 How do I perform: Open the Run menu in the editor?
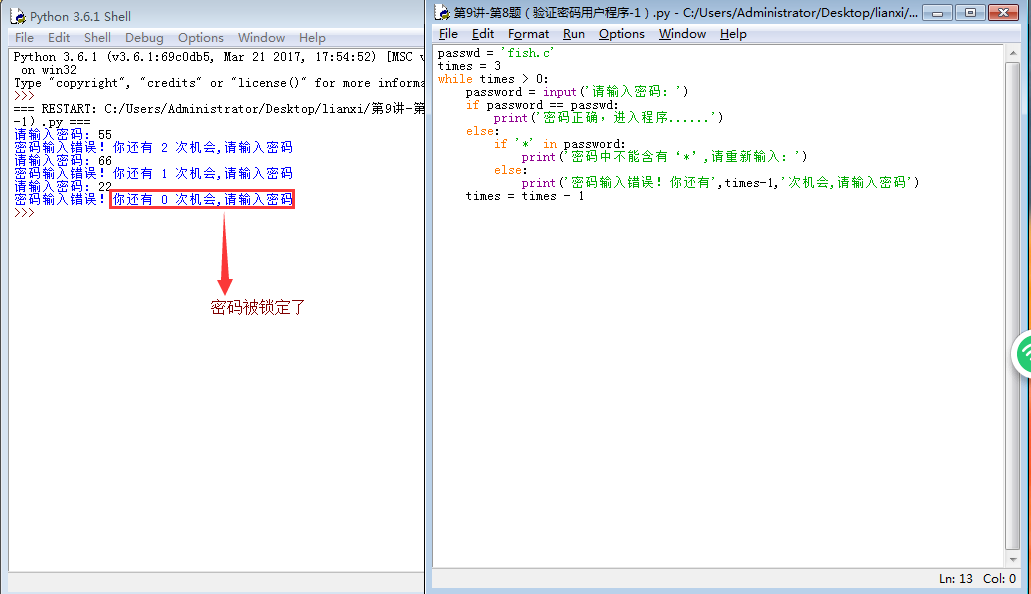click(573, 34)
